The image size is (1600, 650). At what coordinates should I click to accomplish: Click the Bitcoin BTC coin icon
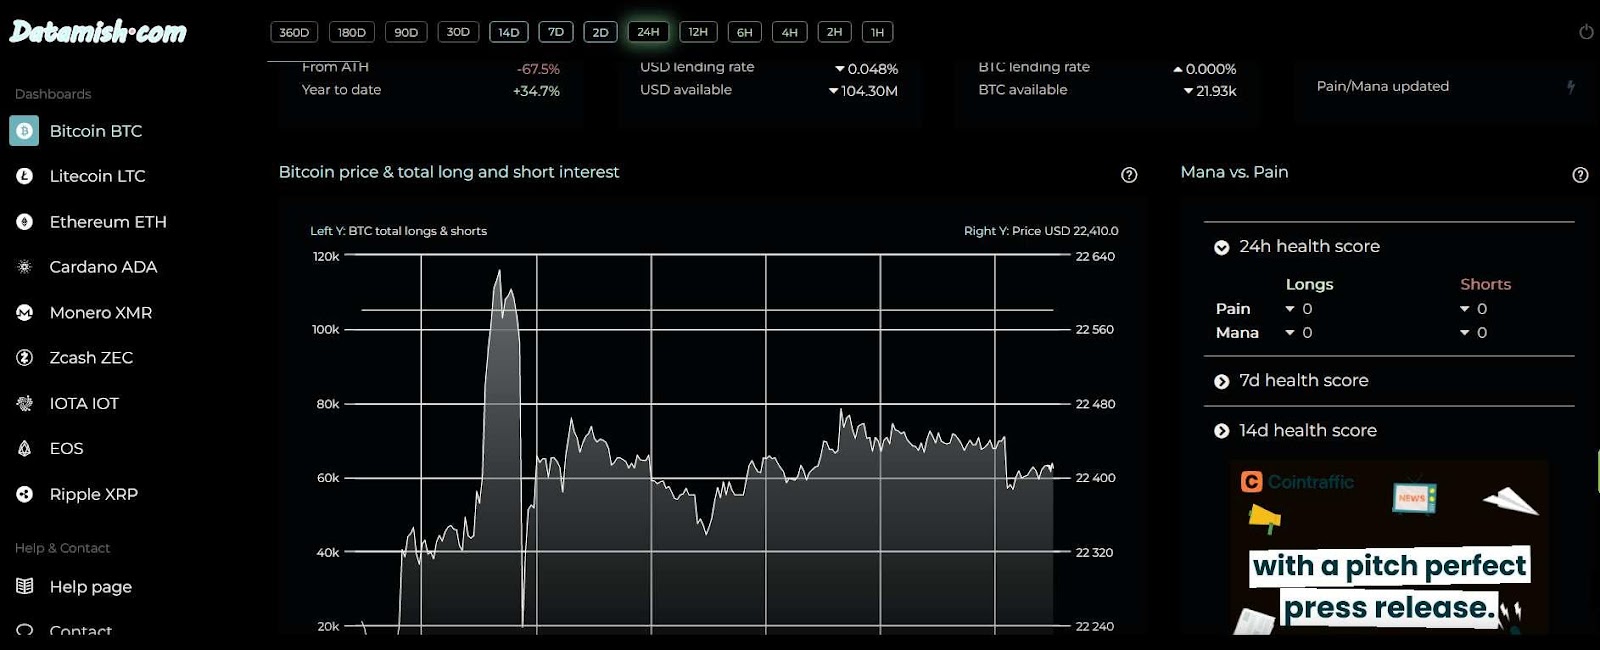[24, 131]
